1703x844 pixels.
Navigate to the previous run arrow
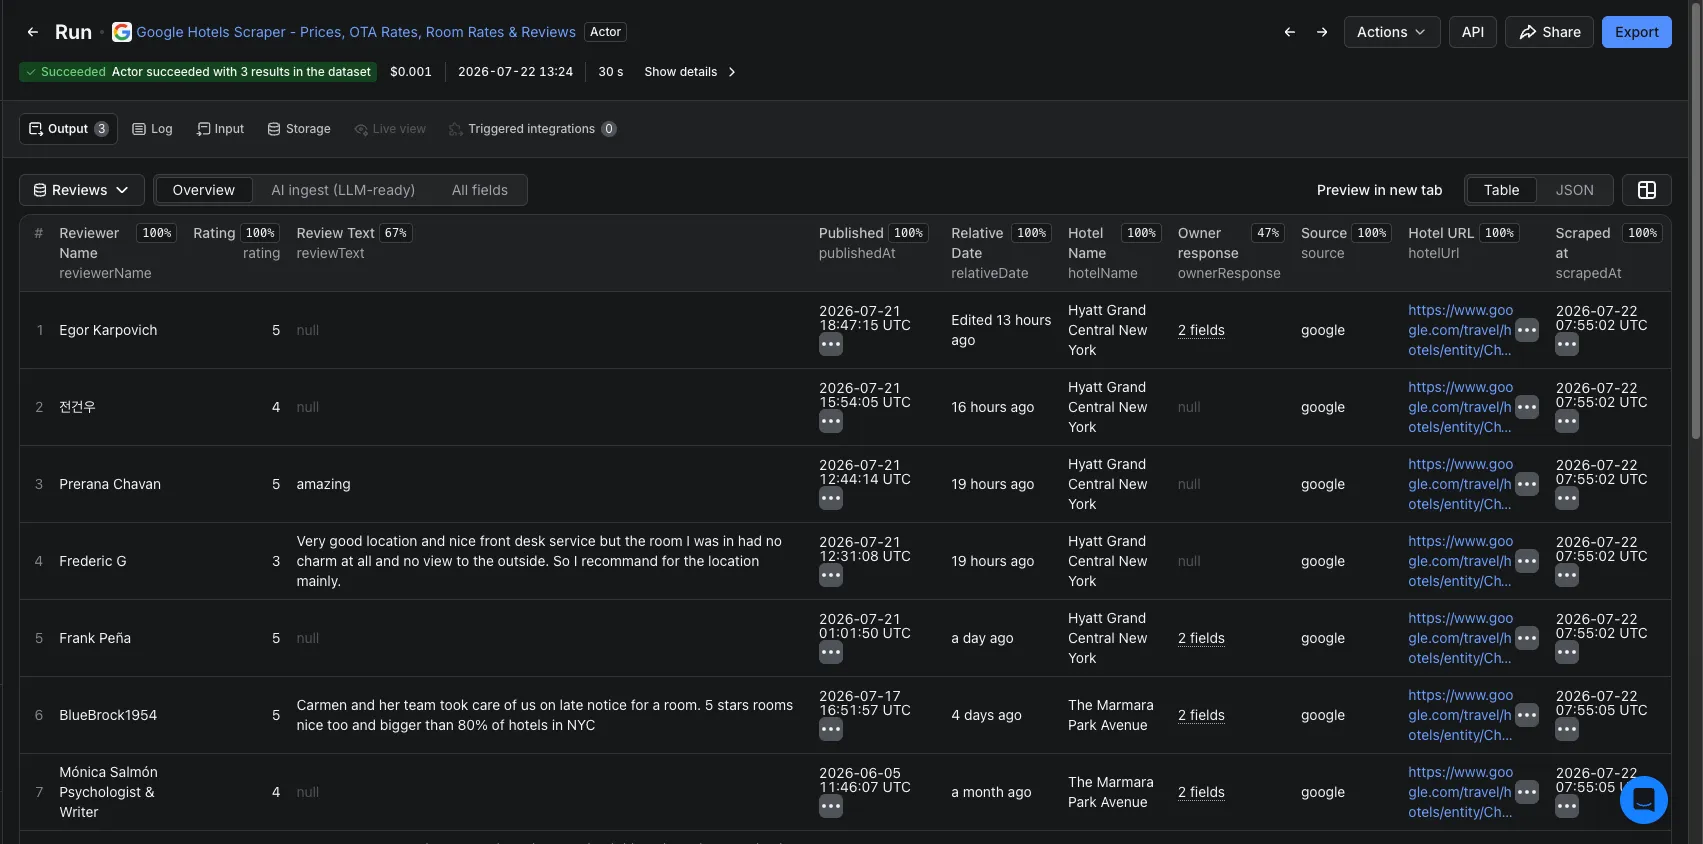tap(1289, 32)
